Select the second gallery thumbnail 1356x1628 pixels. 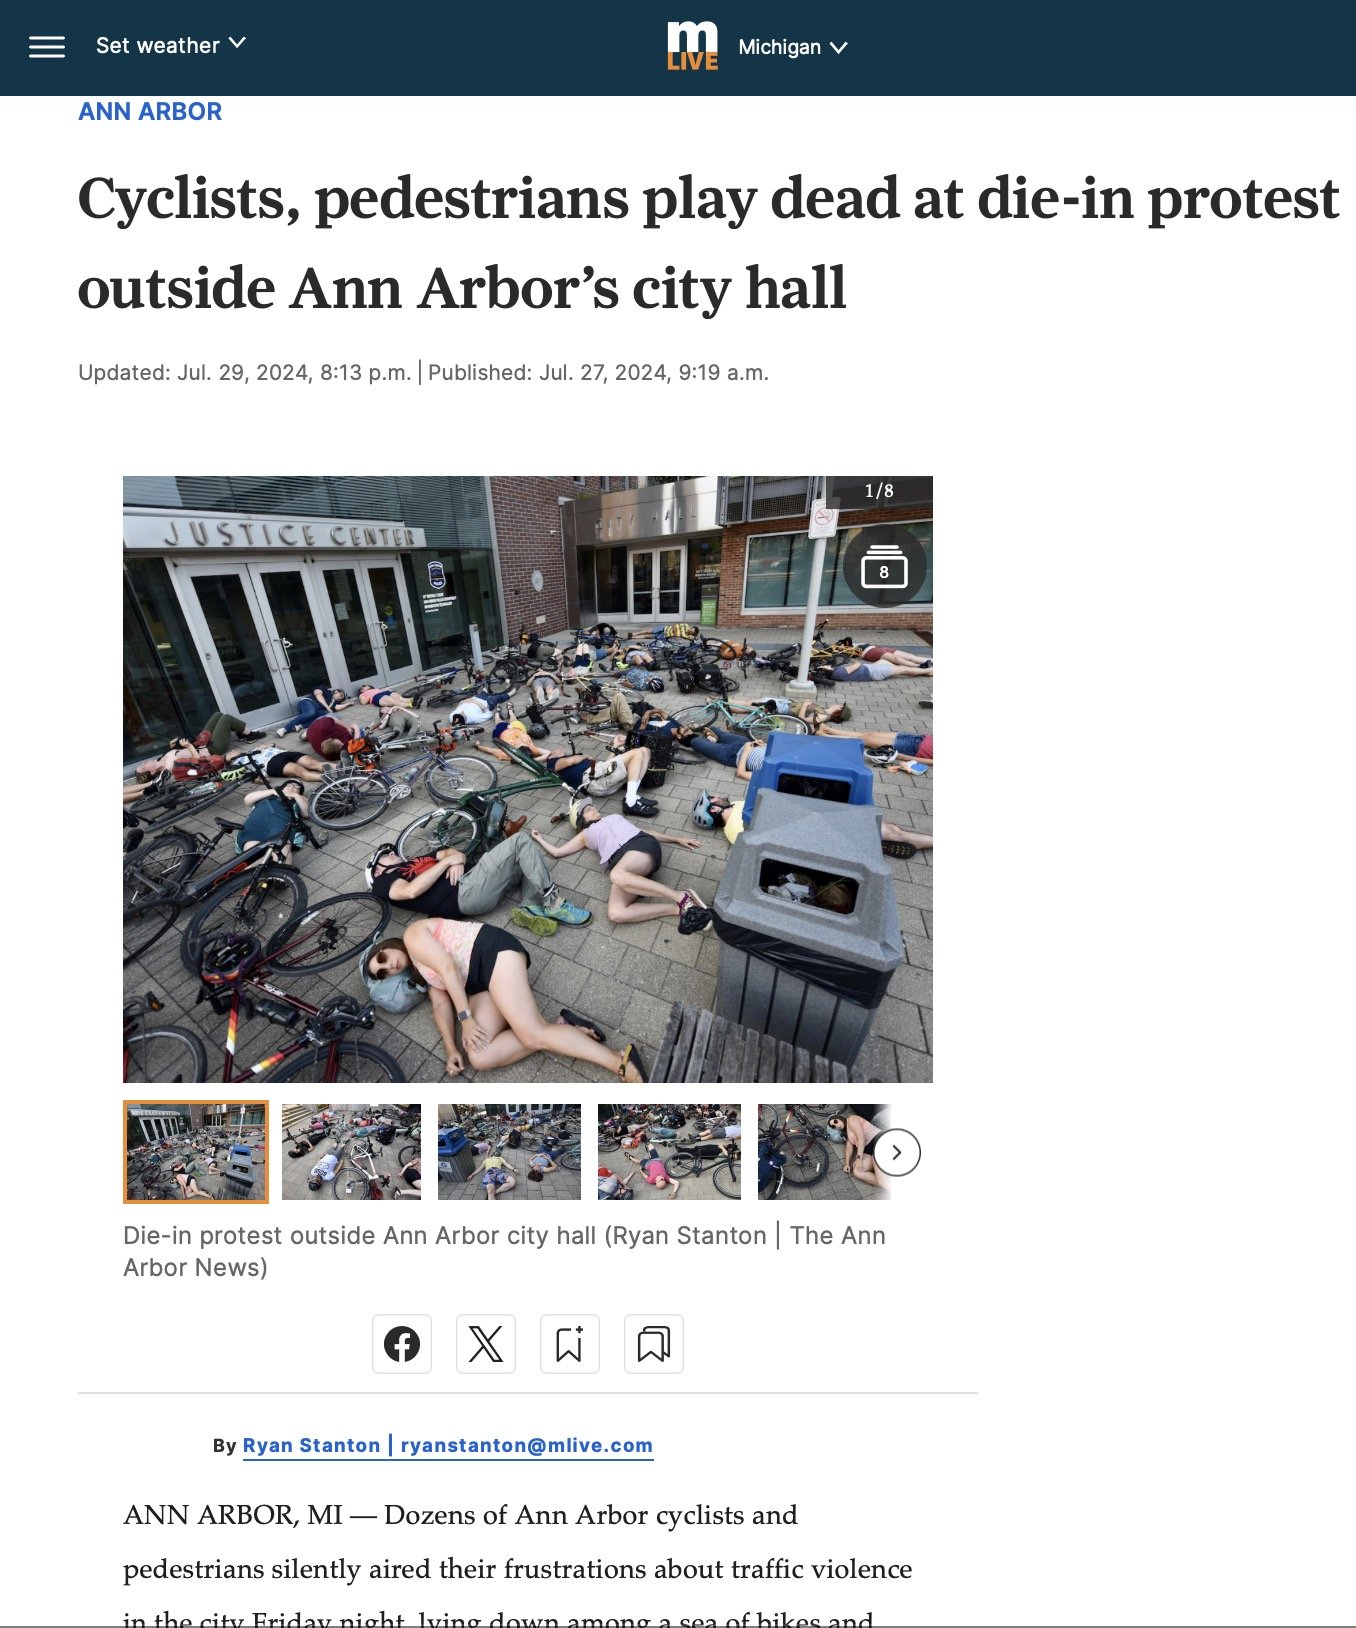(351, 1152)
